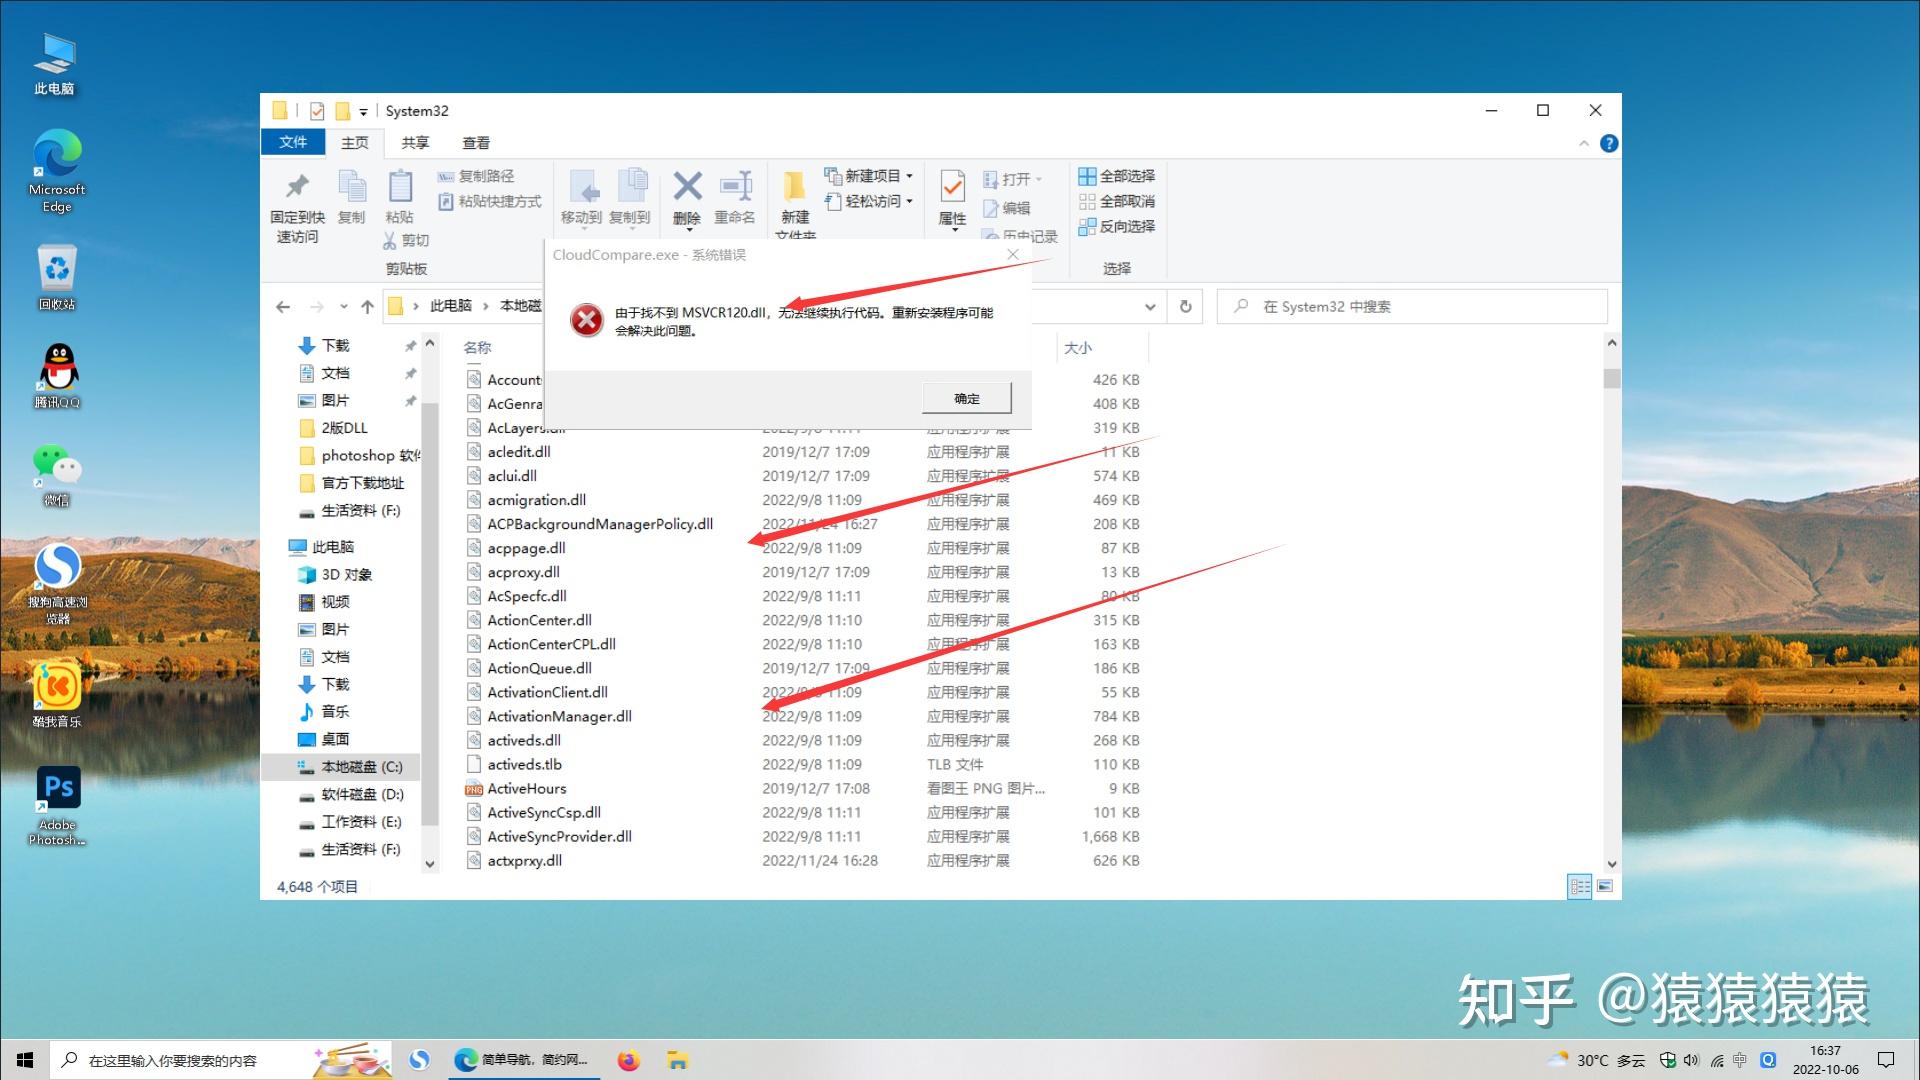
Task: Select Software Disk (D:) in tree
Action: pyautogui.click(x=352, y=795)
